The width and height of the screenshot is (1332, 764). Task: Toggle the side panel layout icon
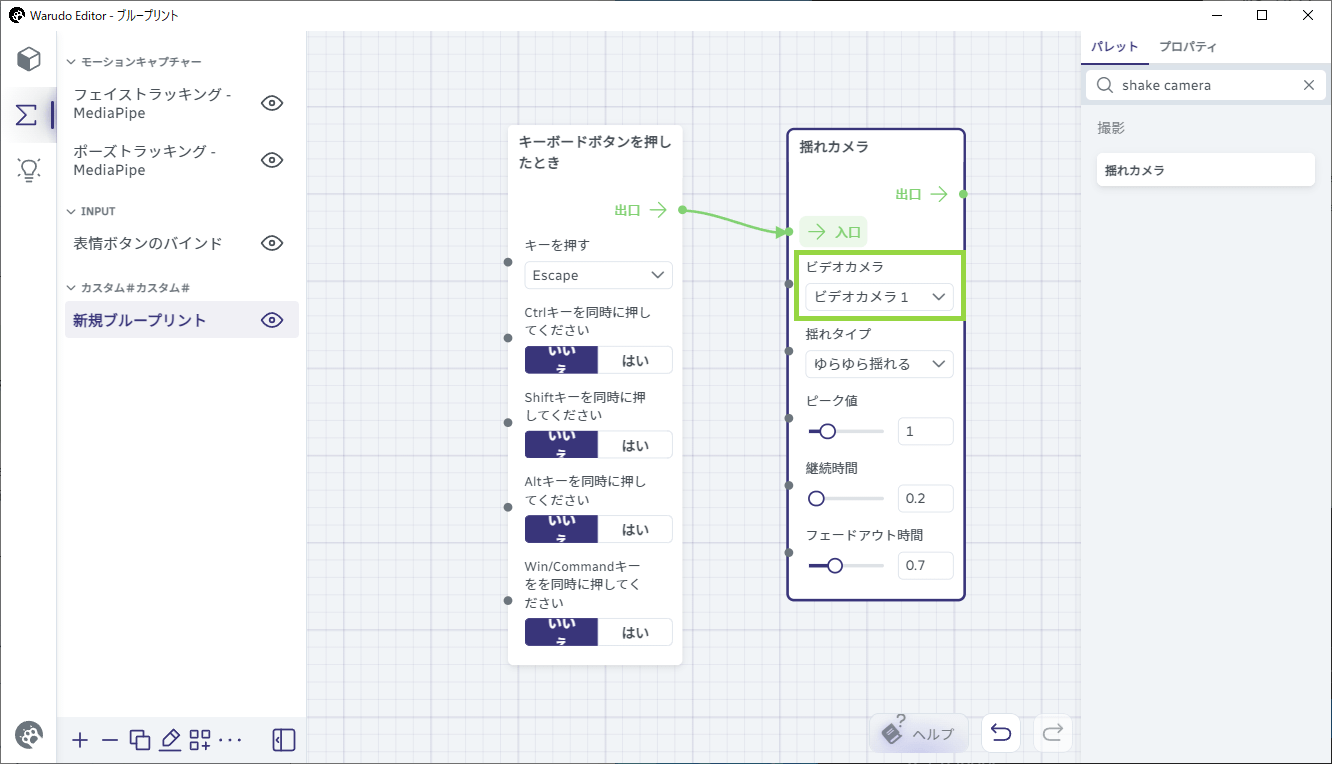(284, 740)
